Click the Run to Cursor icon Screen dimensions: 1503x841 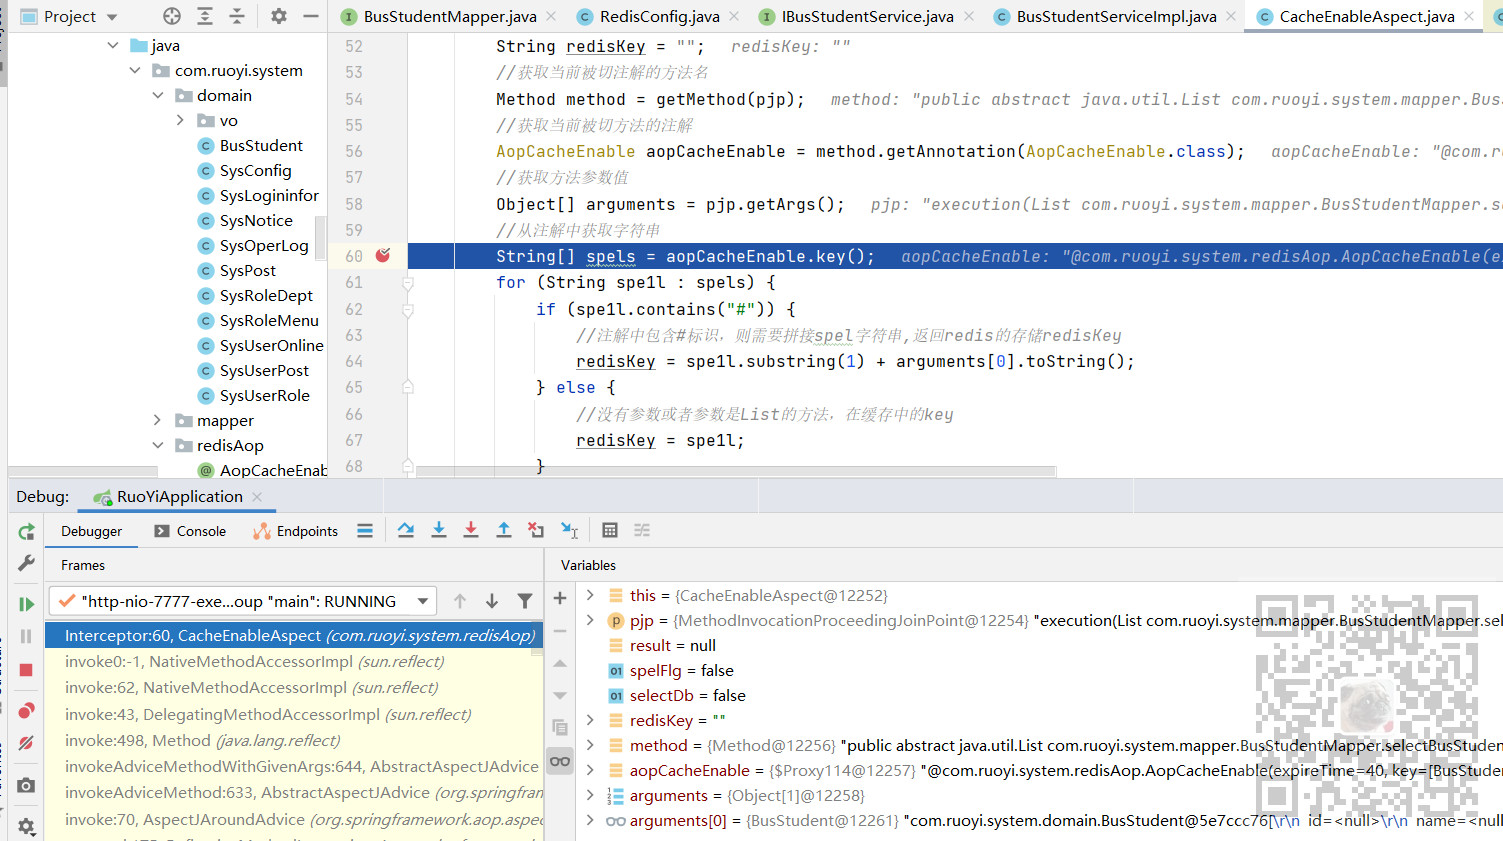pyautogui.click(x=569, y=530)
